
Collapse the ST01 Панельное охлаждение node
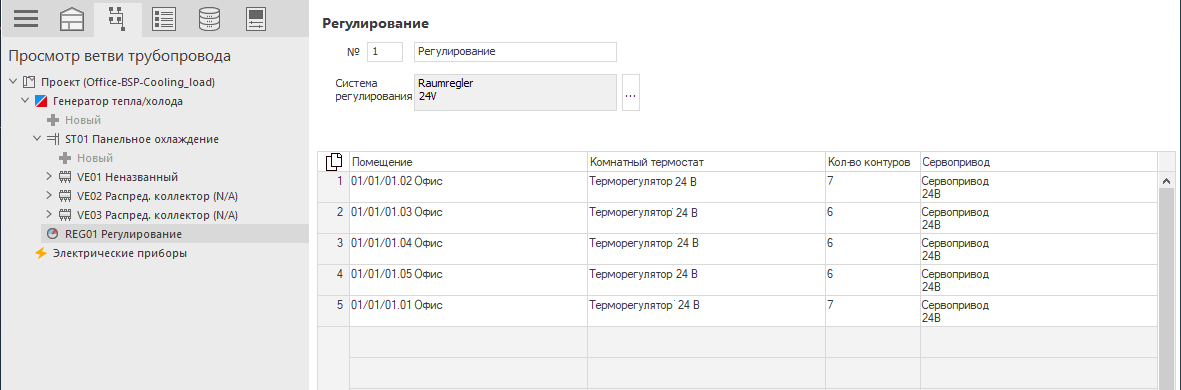pyautogui.click(x=38, y=139)
